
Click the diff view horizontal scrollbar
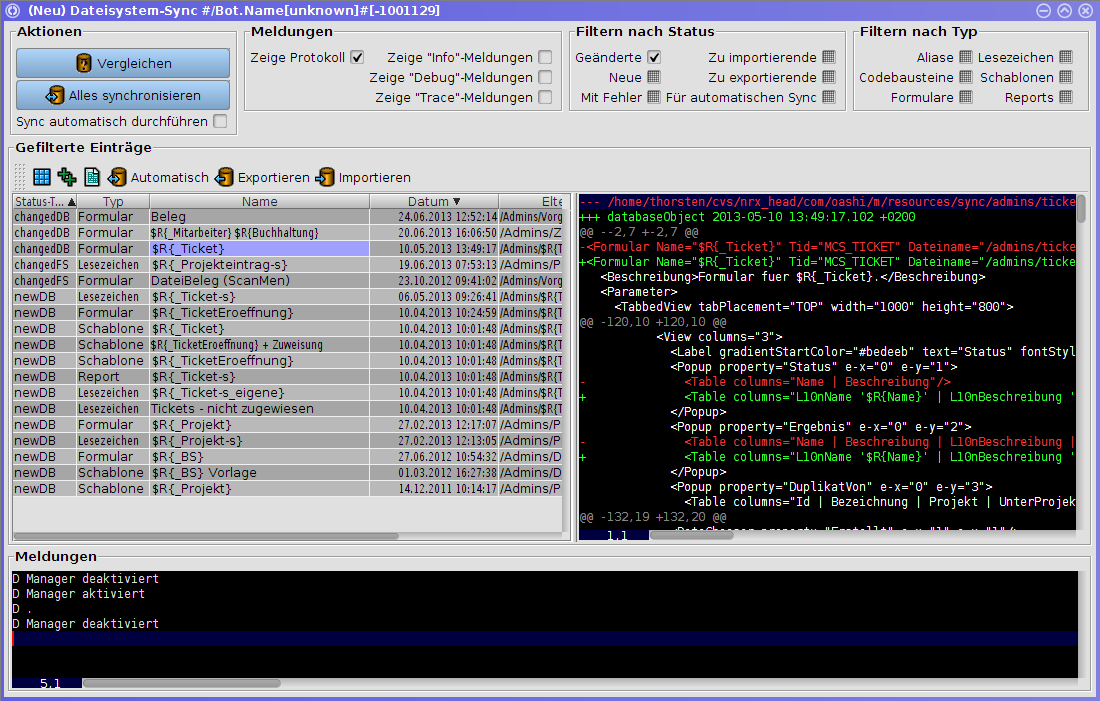pyautogui.click(x=690, y=535)
